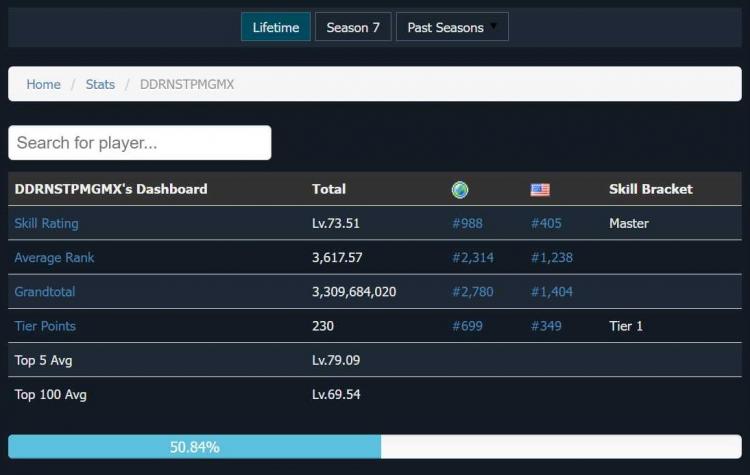Click world rank #2,780 for Grandtotal

pyautogui.click(x=472, y=292)
